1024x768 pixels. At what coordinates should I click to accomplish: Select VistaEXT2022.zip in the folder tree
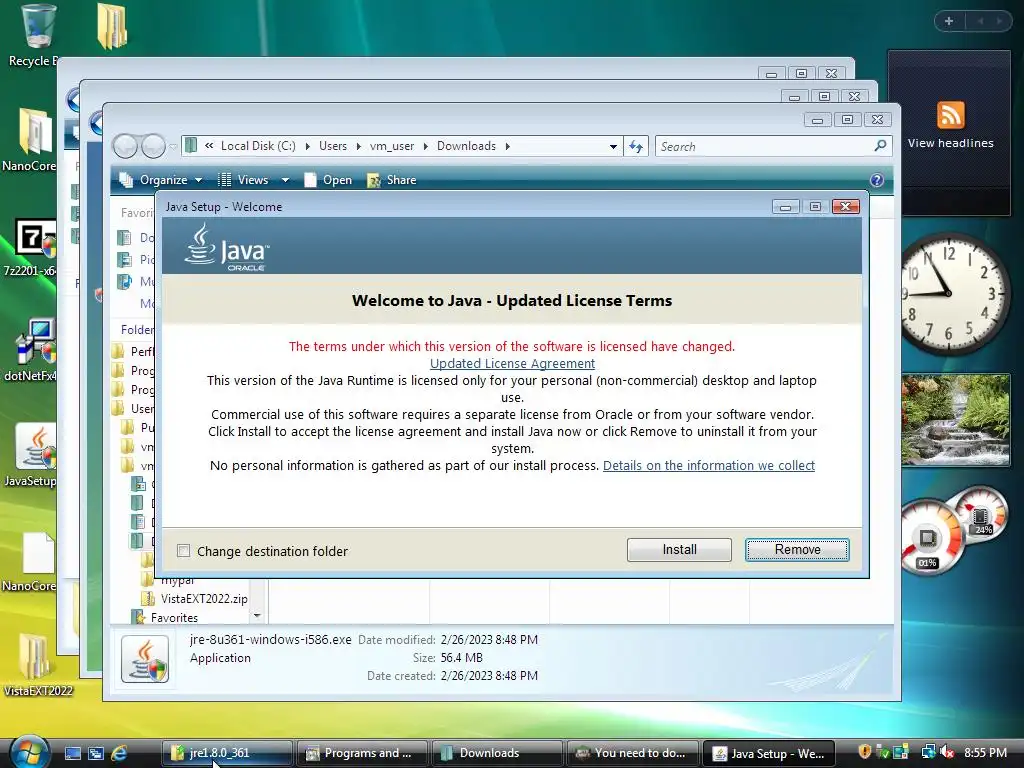pos(204,598)
